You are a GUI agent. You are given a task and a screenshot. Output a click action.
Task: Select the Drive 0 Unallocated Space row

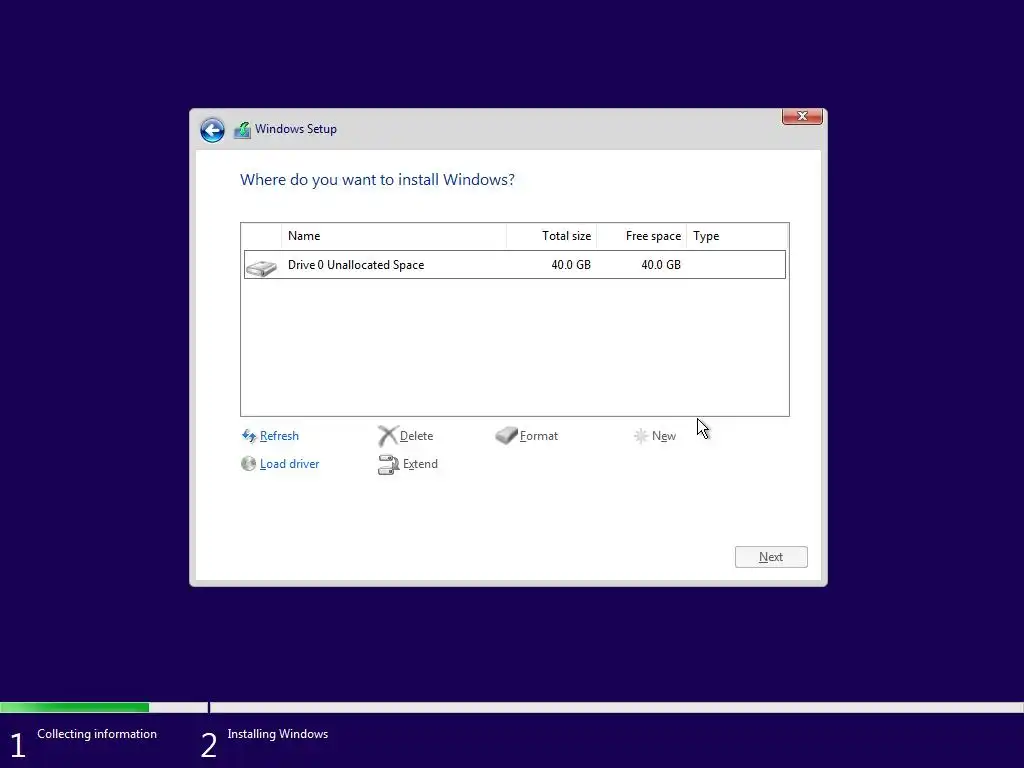[x=515, y=264]
